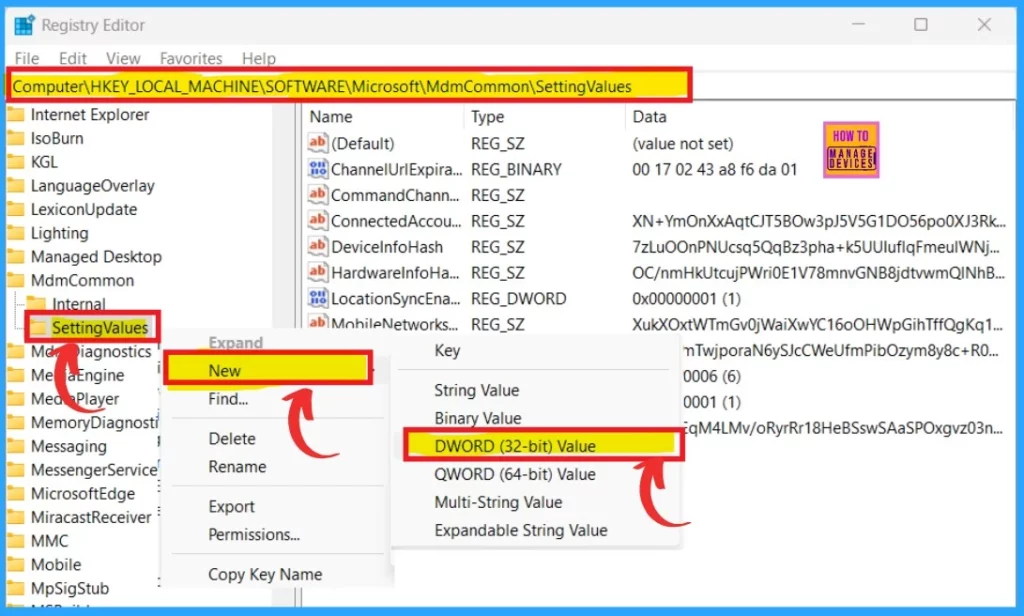Screen dimensions: 1024x616
Task: Click the ConnectedAccou string value icon
Action: (317, 220)
